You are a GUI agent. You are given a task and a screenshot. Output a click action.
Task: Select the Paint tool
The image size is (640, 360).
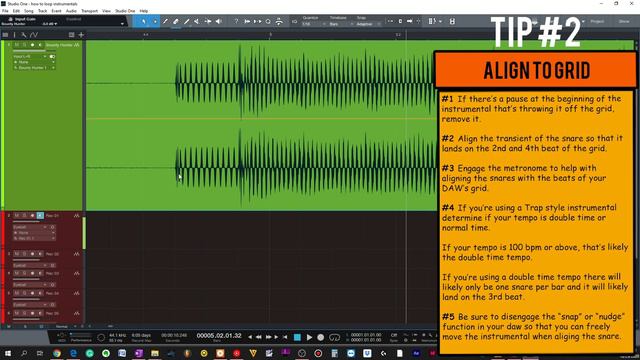[187, 21]
